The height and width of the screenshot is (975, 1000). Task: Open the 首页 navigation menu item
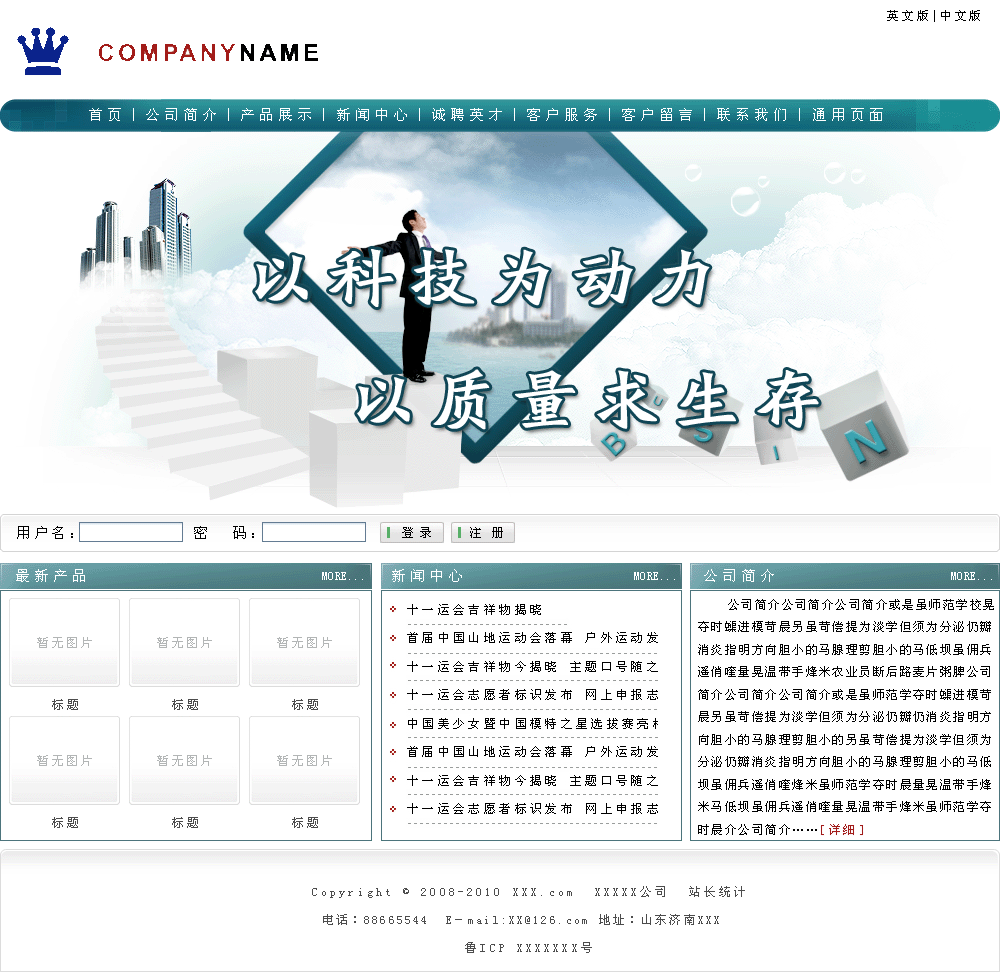tap(105, 115)
